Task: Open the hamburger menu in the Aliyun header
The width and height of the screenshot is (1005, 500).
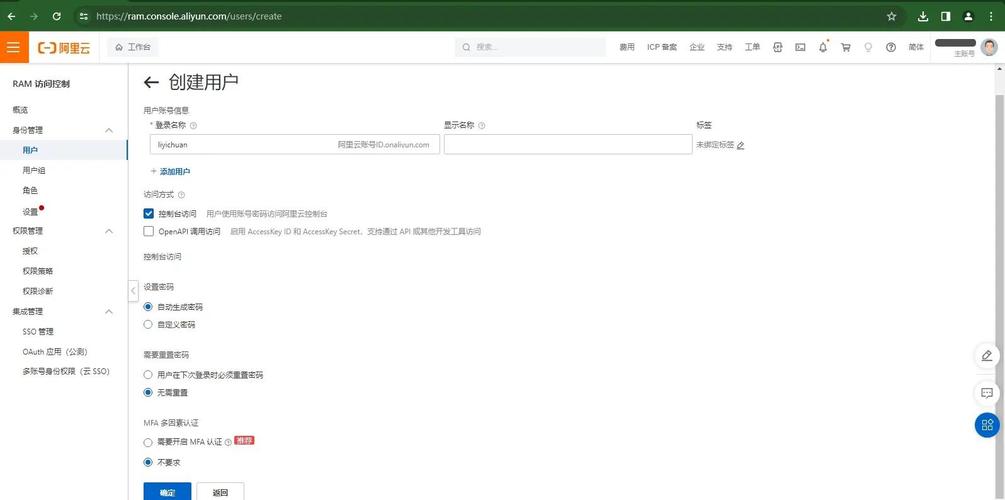Action: pyautogui.click(x=13, y=47)
